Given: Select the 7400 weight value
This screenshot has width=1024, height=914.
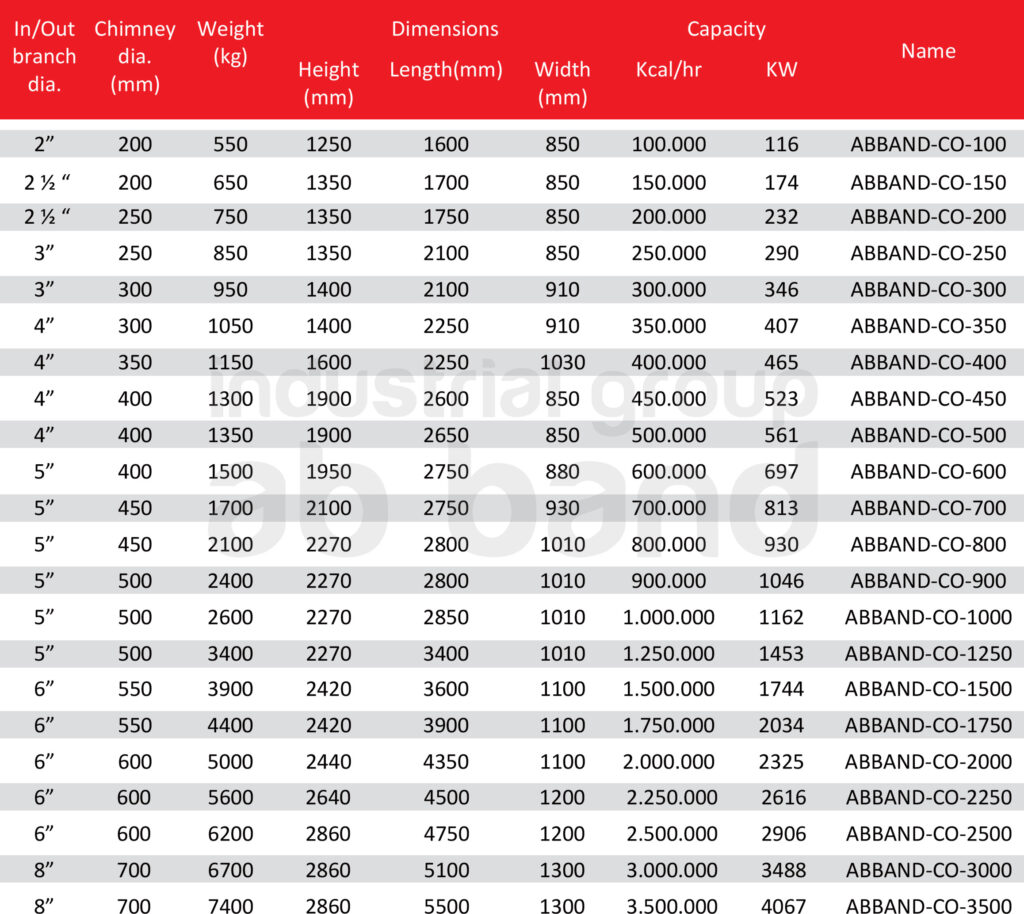Looking at the screenshot, I should point(230,905).
